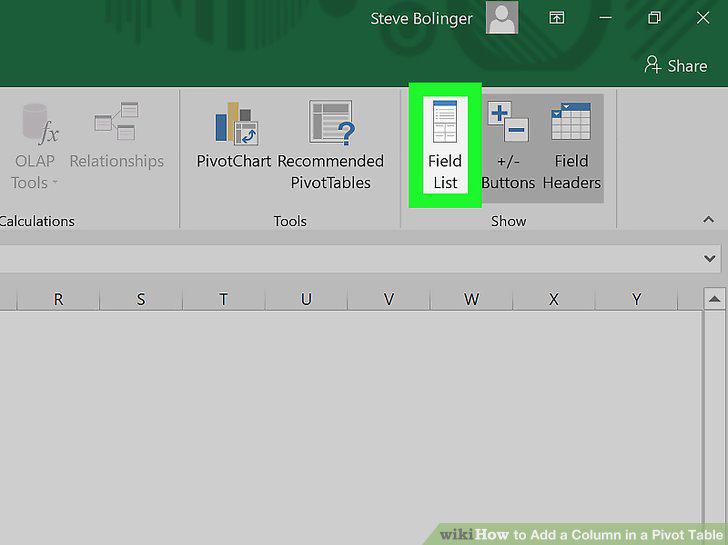The image size is (728, 545).
Task: Click the Share button
Action: point(676,65)
